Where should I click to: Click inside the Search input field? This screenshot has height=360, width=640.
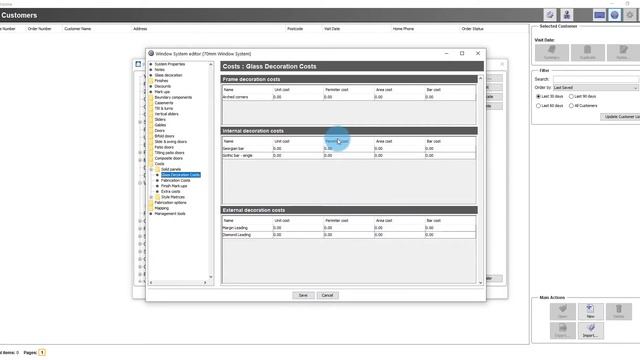tap(596, 79)
